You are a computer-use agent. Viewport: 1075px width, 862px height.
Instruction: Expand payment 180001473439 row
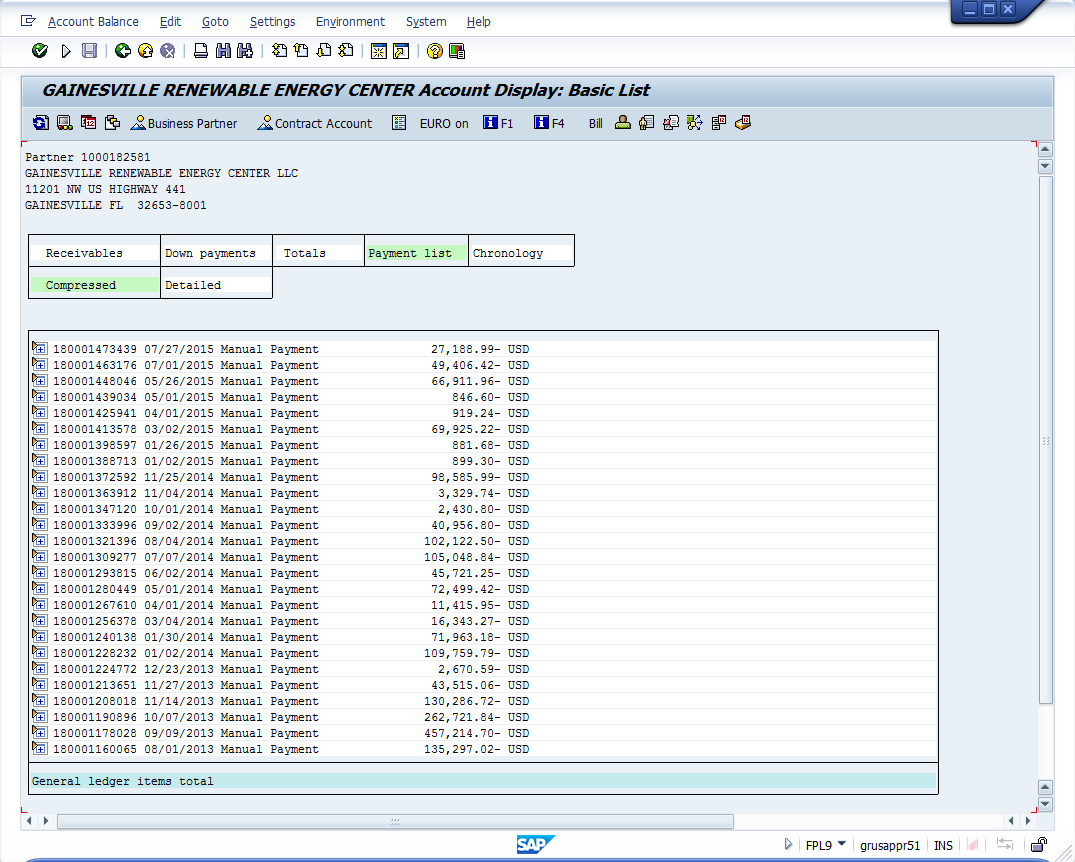click(40, 349)
